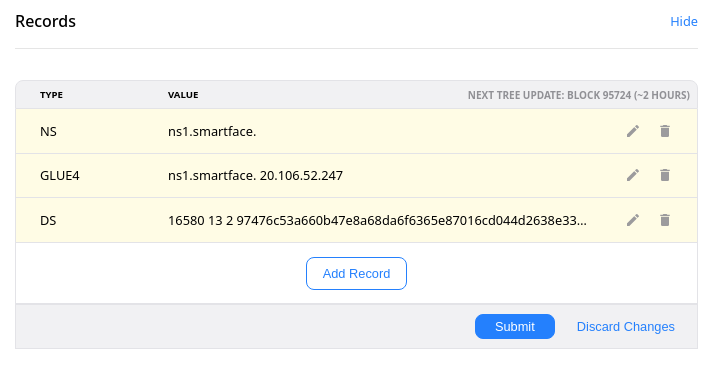The image size is (713, 369).
Task: Click the NS type label
Action: (48, 131)
